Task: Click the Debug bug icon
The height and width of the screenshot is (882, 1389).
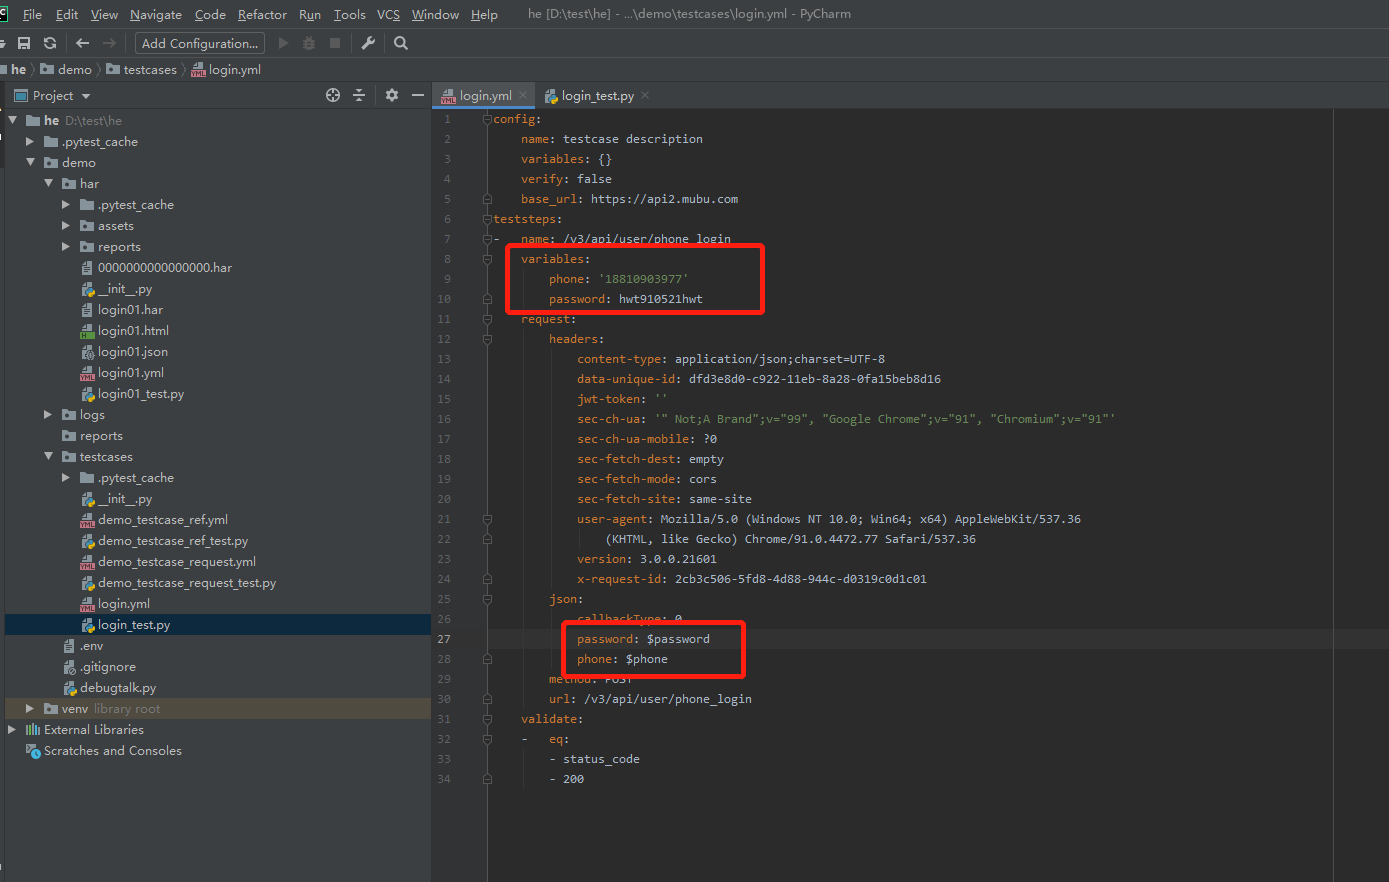Action: [309, 43]
